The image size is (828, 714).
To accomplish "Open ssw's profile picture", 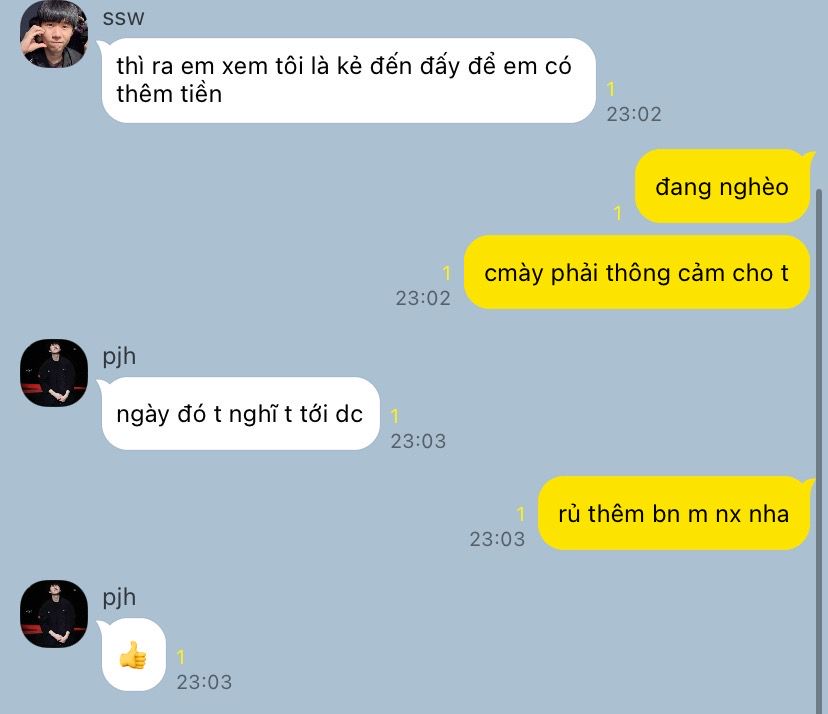I will coord(54,34).
